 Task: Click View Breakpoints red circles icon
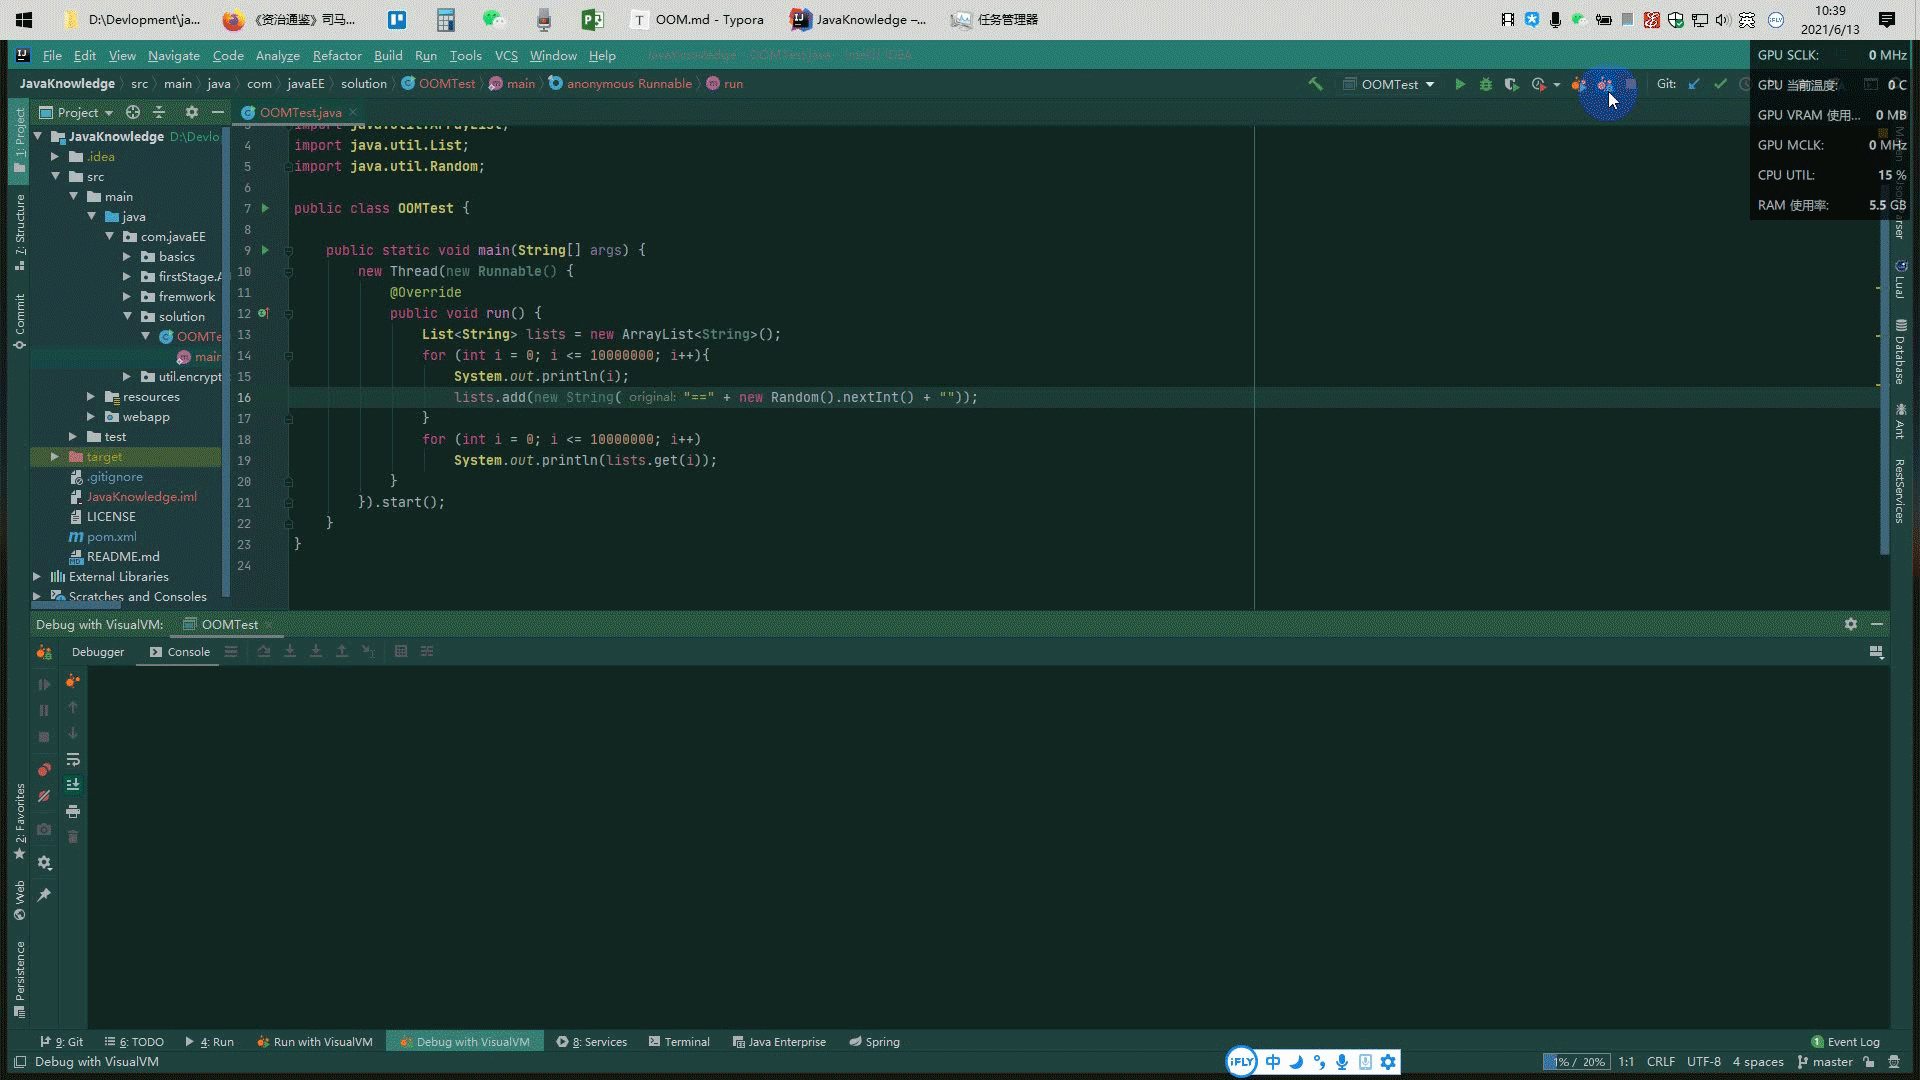[x=44, y=770]
